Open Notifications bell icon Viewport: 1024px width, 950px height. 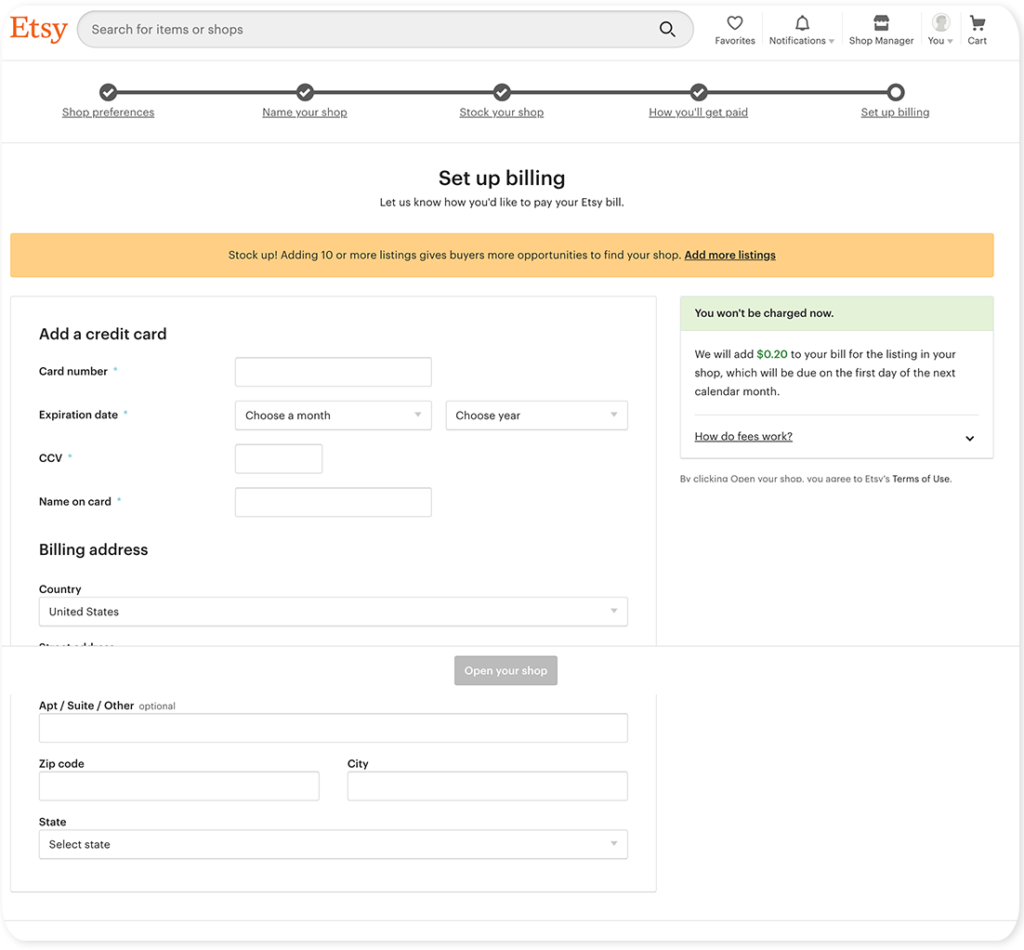point(802,23)
